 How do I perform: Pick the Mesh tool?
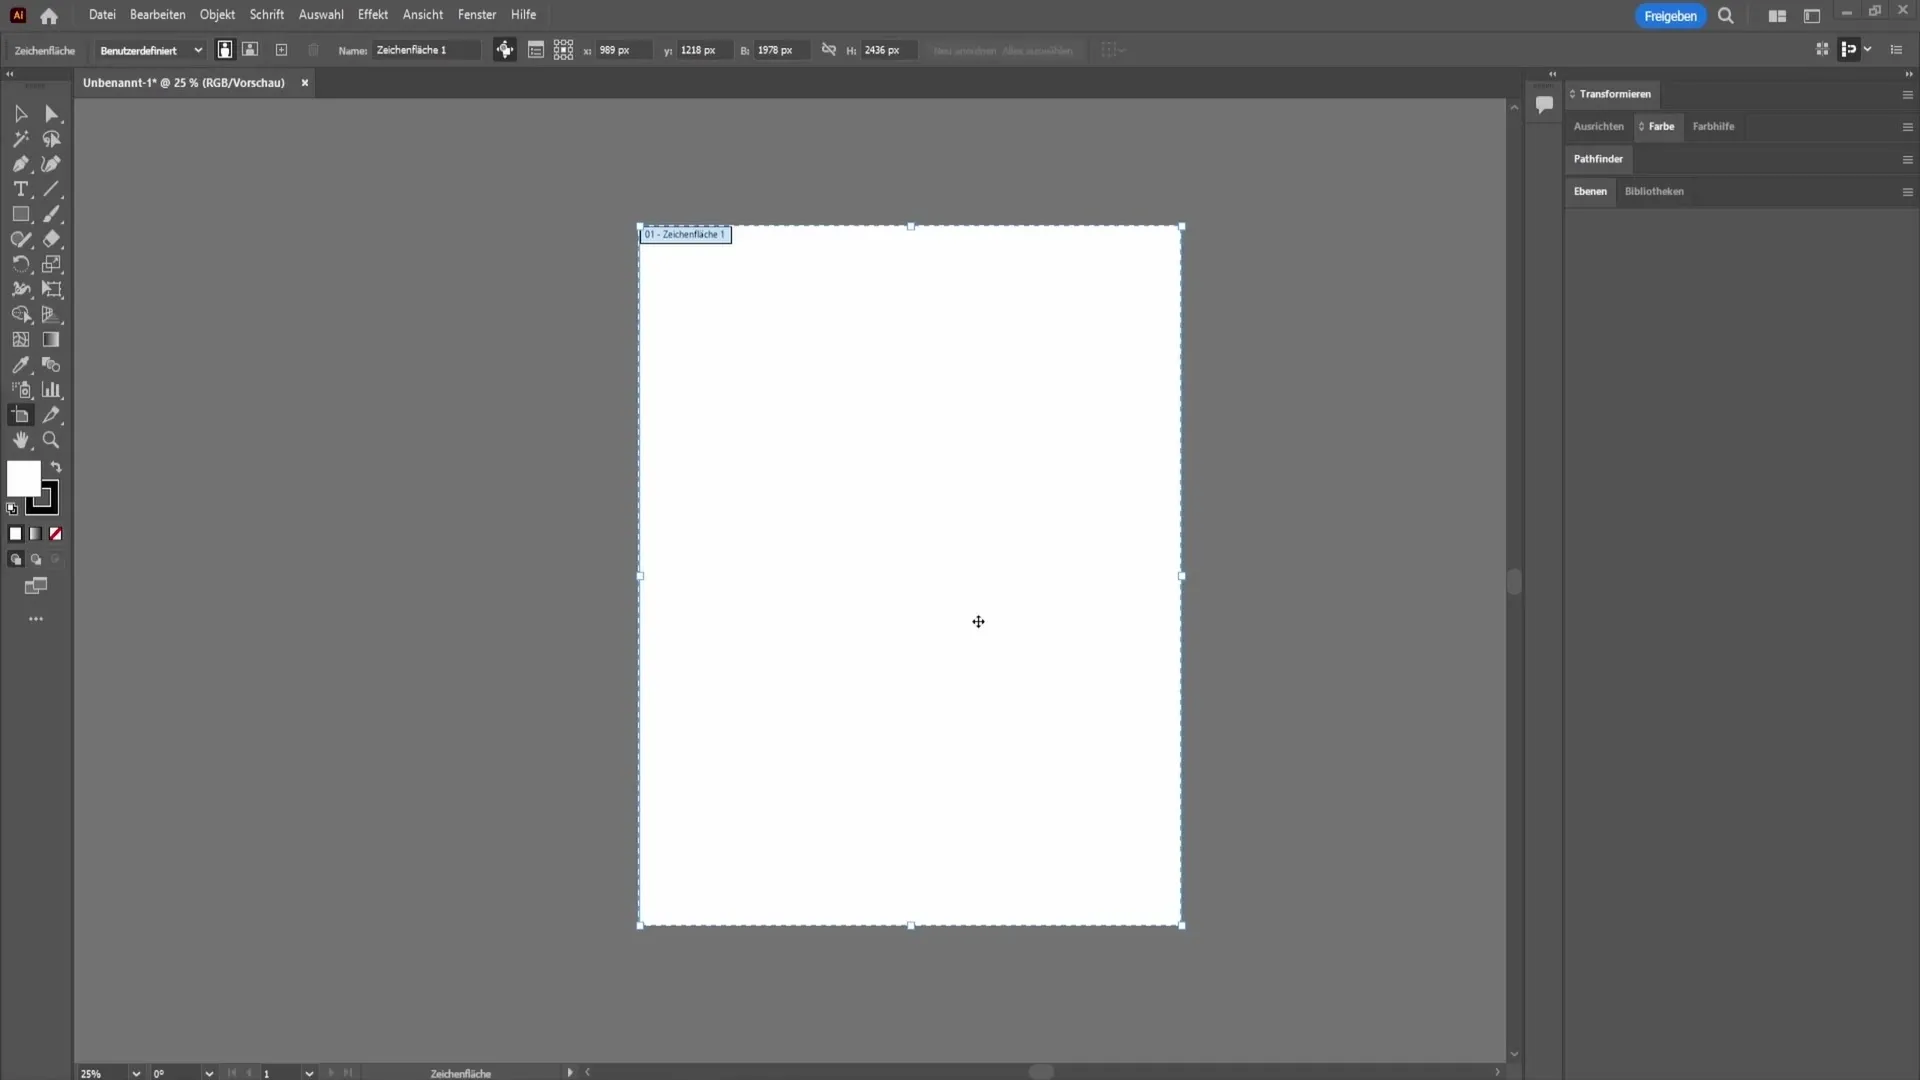[x=20, y=340]
